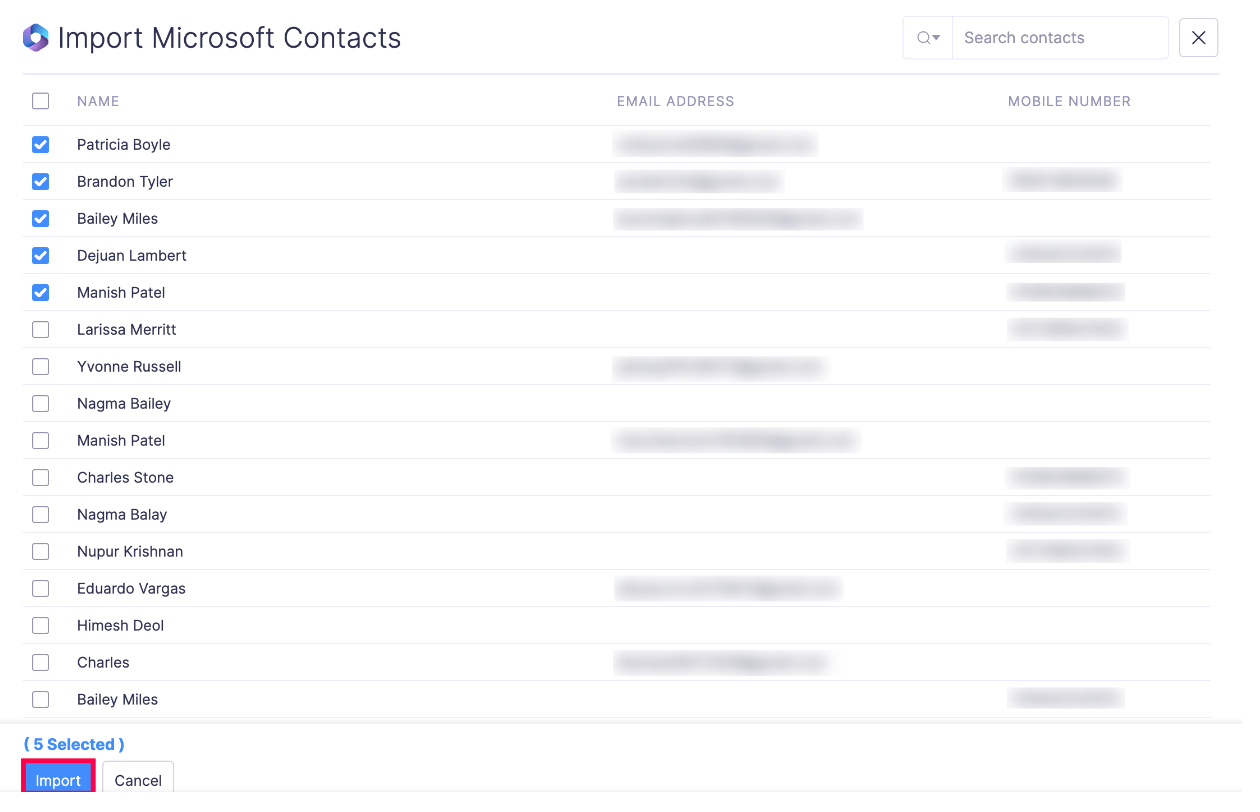1260x812 pixels.
Task: Enable the Charles Stone checkbox
Action: [x=40, y=478]
